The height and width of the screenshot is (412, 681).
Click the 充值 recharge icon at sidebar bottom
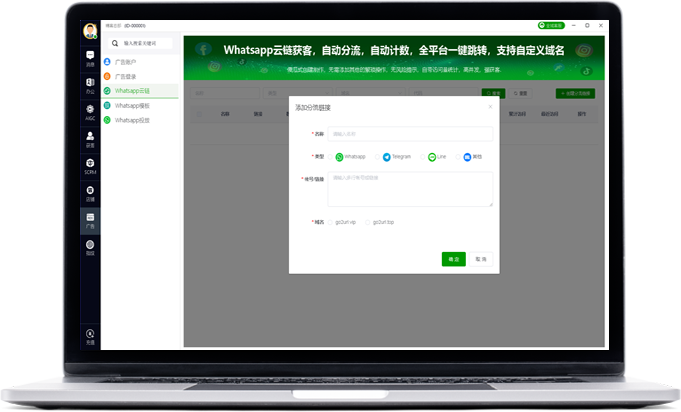[x=90, y=336]
